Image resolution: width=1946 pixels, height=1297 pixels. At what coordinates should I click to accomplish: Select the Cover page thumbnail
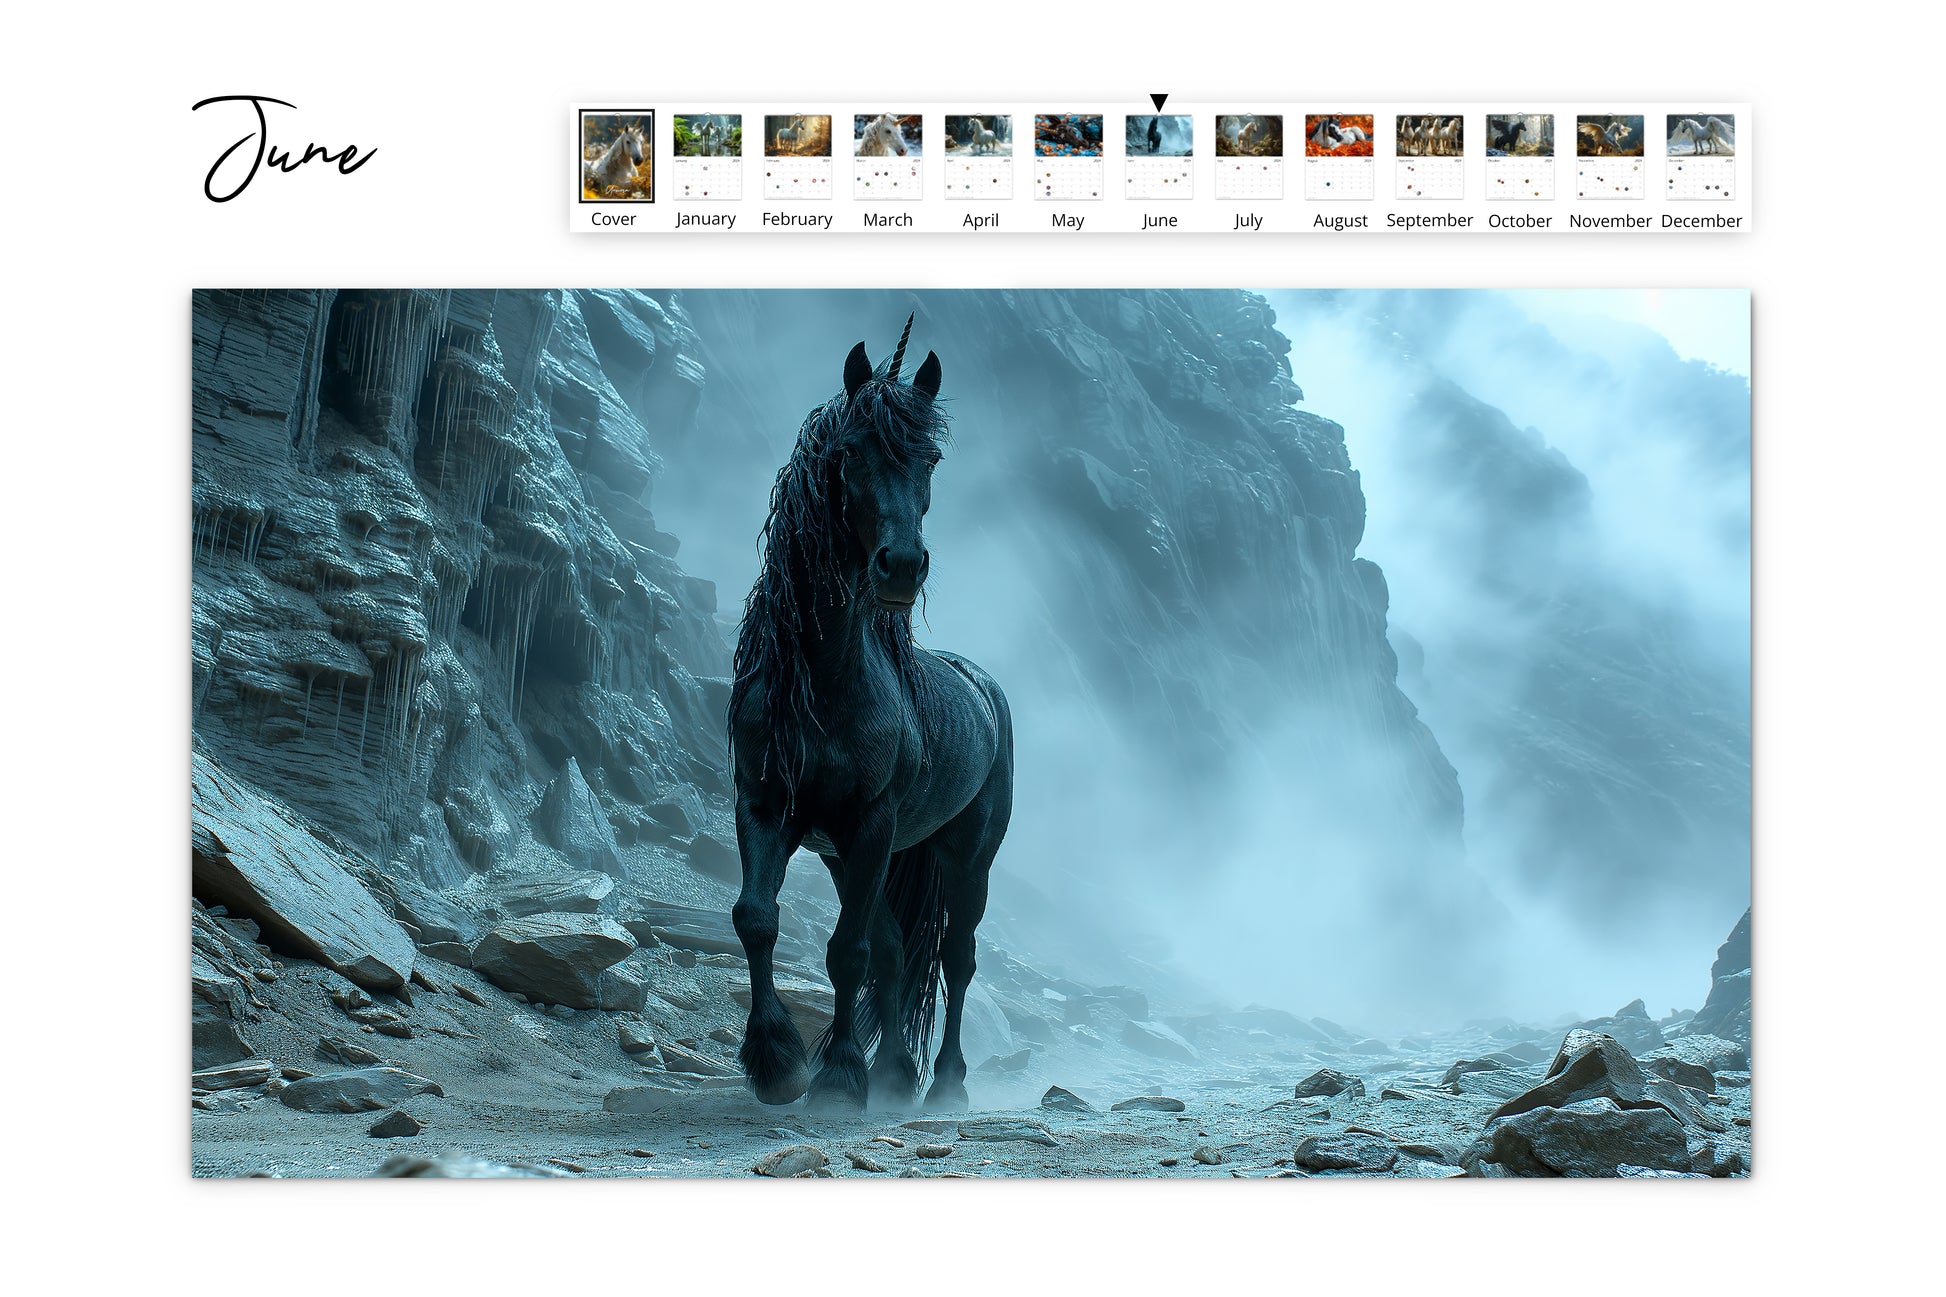[616, 156]
